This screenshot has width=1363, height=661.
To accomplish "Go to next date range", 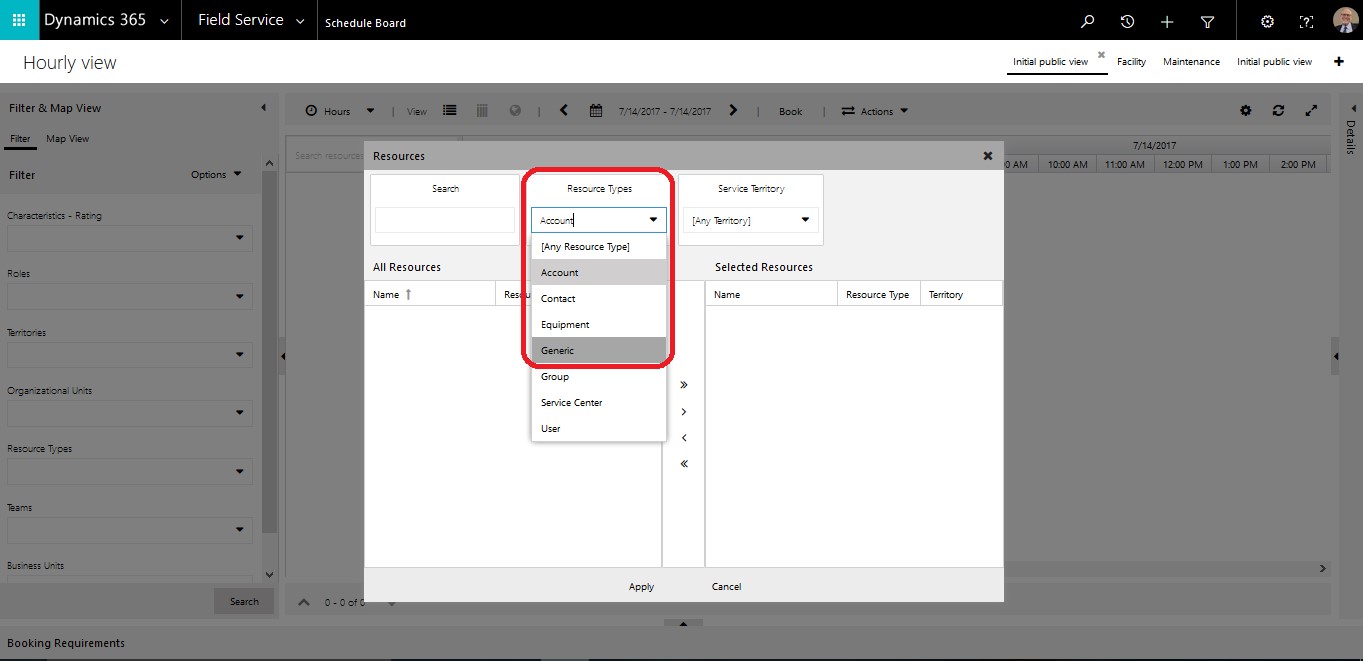I will pyautogui.click(x=733, y=111).
